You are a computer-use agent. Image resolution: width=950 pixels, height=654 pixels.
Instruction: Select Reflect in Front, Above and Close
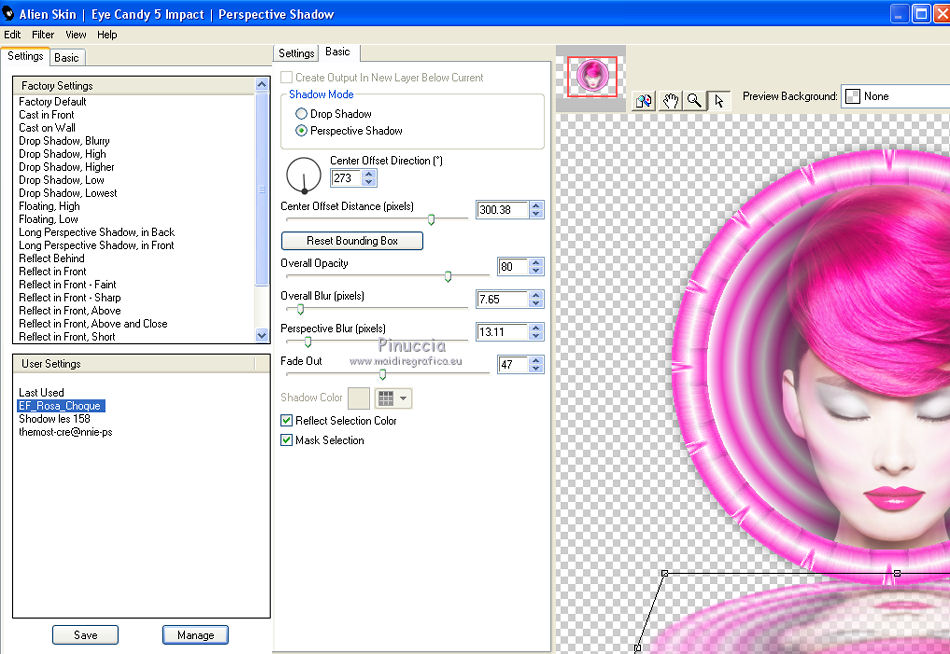[x=93, y=324]
